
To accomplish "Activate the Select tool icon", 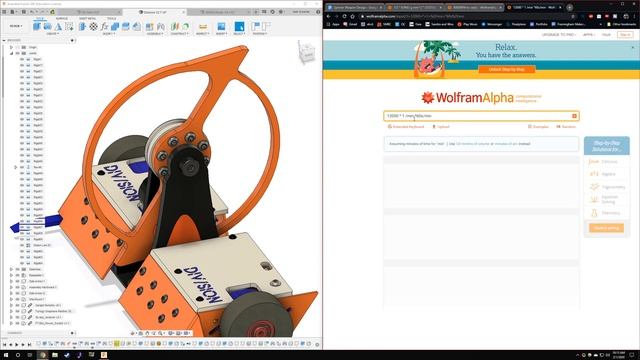I will (239, 27).
